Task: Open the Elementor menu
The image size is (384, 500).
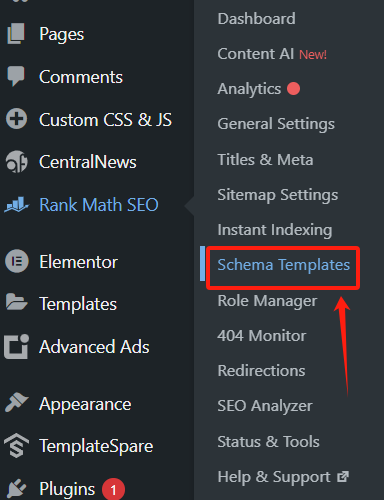Action: [x=78, y=262]
